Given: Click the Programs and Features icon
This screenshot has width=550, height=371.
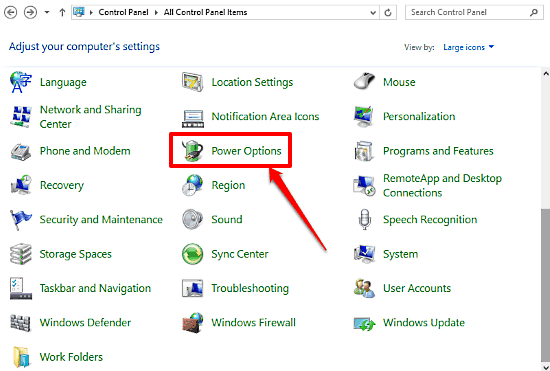Looking at the screenshot, I should tap(364, 151).
